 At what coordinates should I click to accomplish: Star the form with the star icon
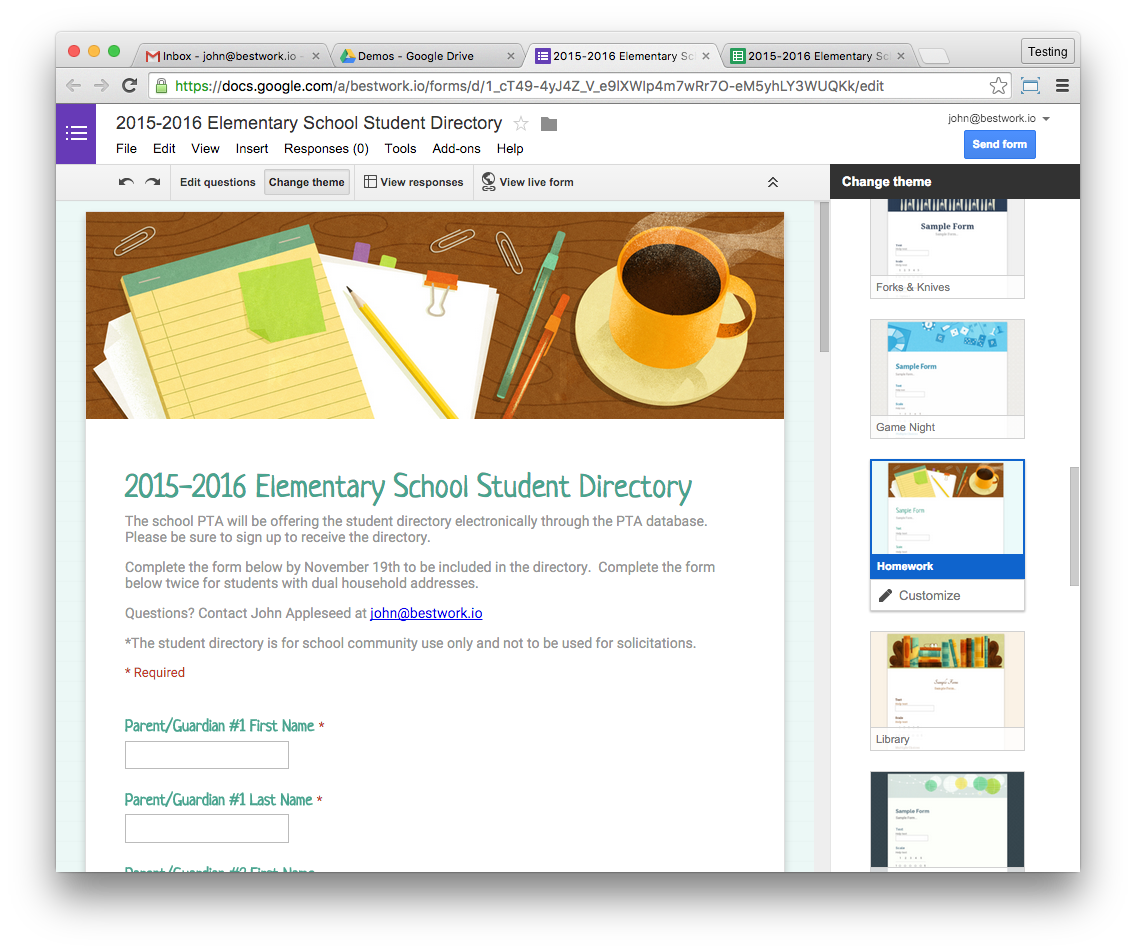[x=521, y=124]
